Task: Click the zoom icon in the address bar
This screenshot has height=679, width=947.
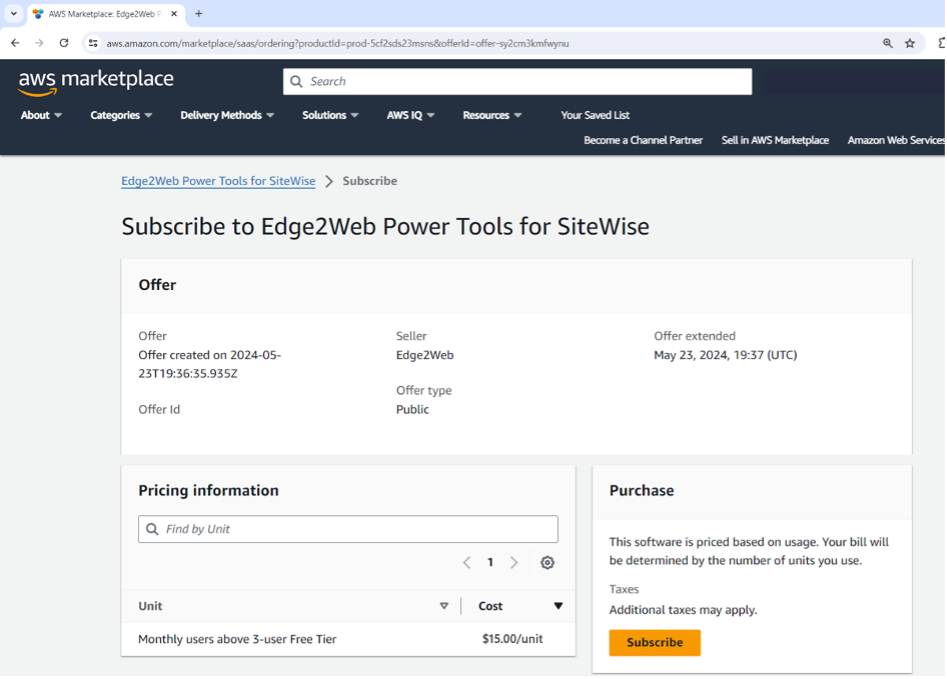Action: point(888,44)
